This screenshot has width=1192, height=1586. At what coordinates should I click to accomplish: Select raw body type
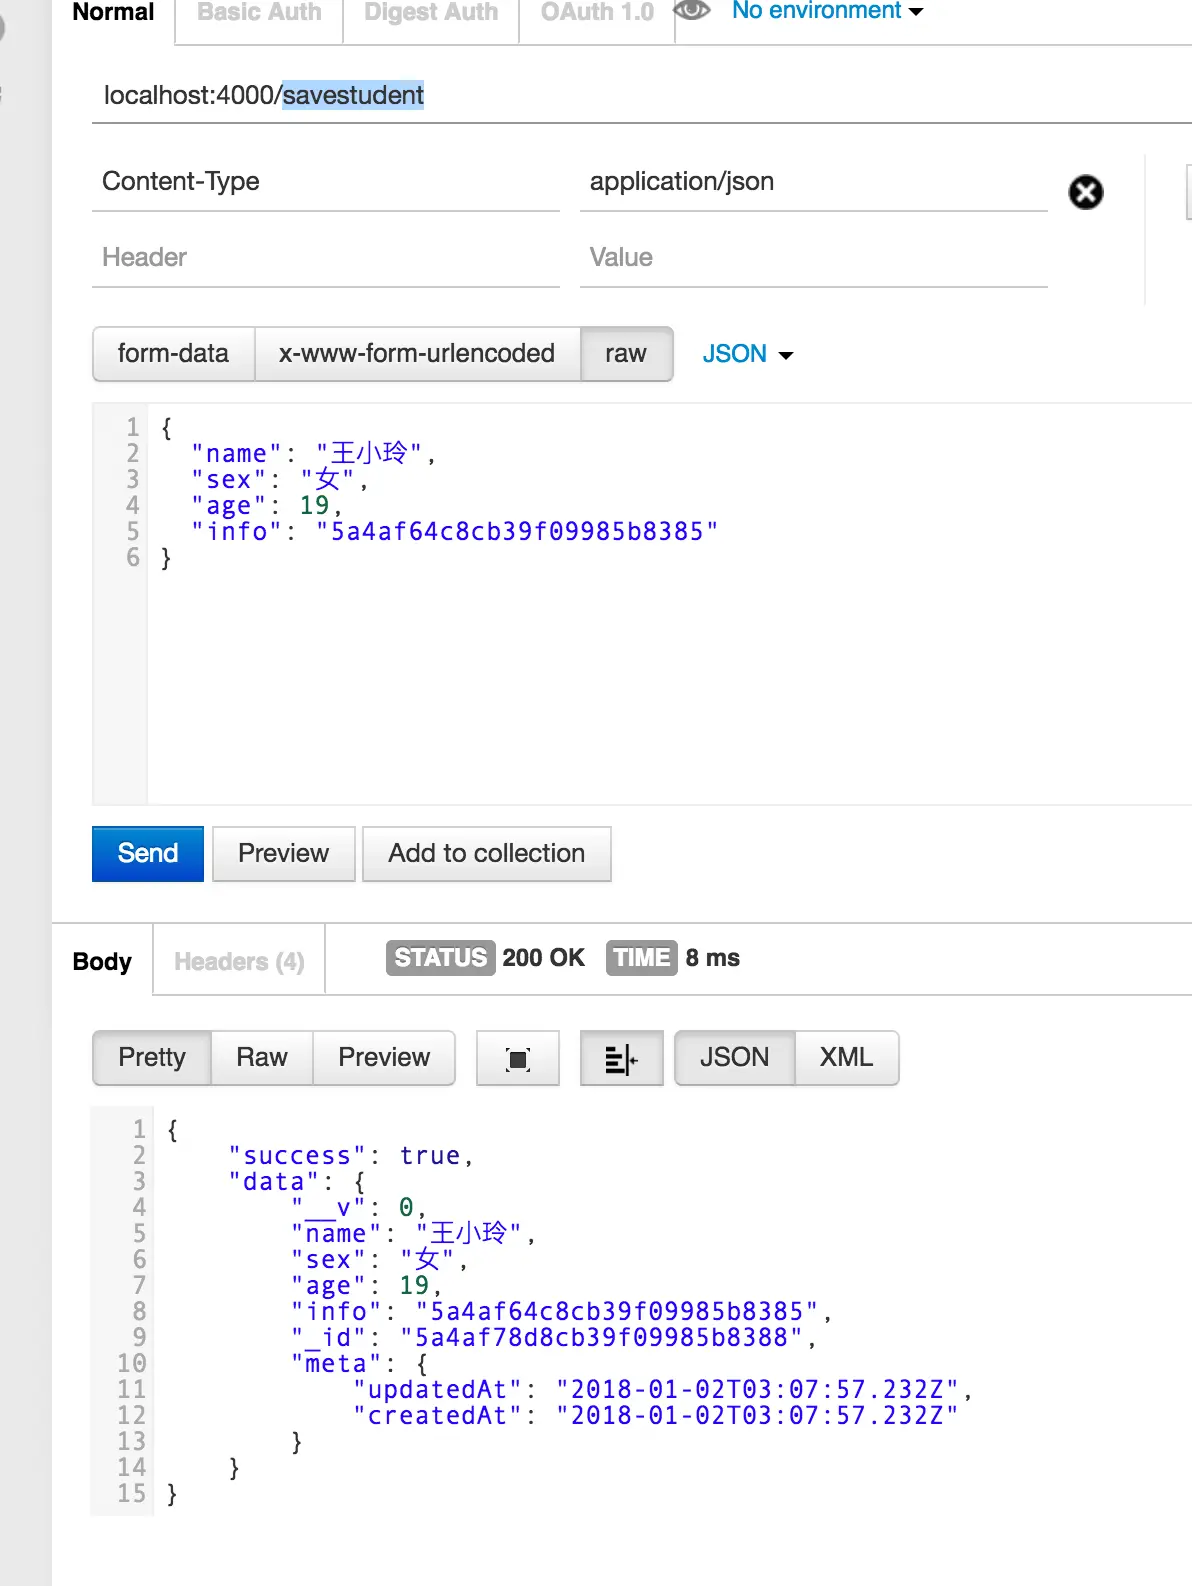(x=626, y=354)
